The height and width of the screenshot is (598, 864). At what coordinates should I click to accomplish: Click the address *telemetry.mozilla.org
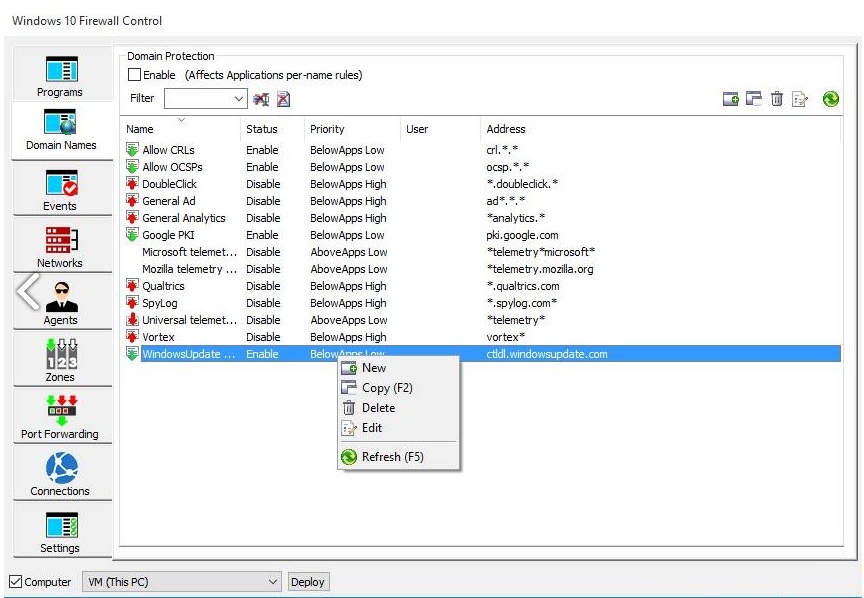pos(540,269)
